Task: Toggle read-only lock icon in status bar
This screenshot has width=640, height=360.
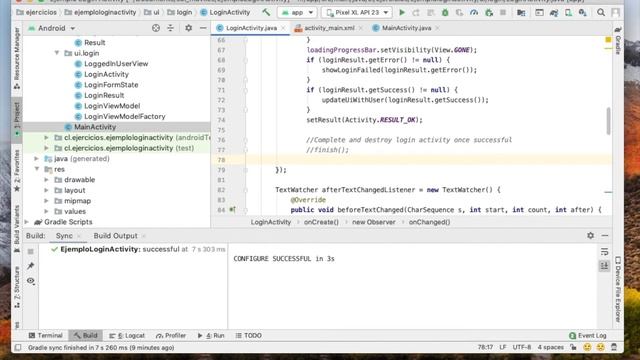Action: click(x=573, y=347)
